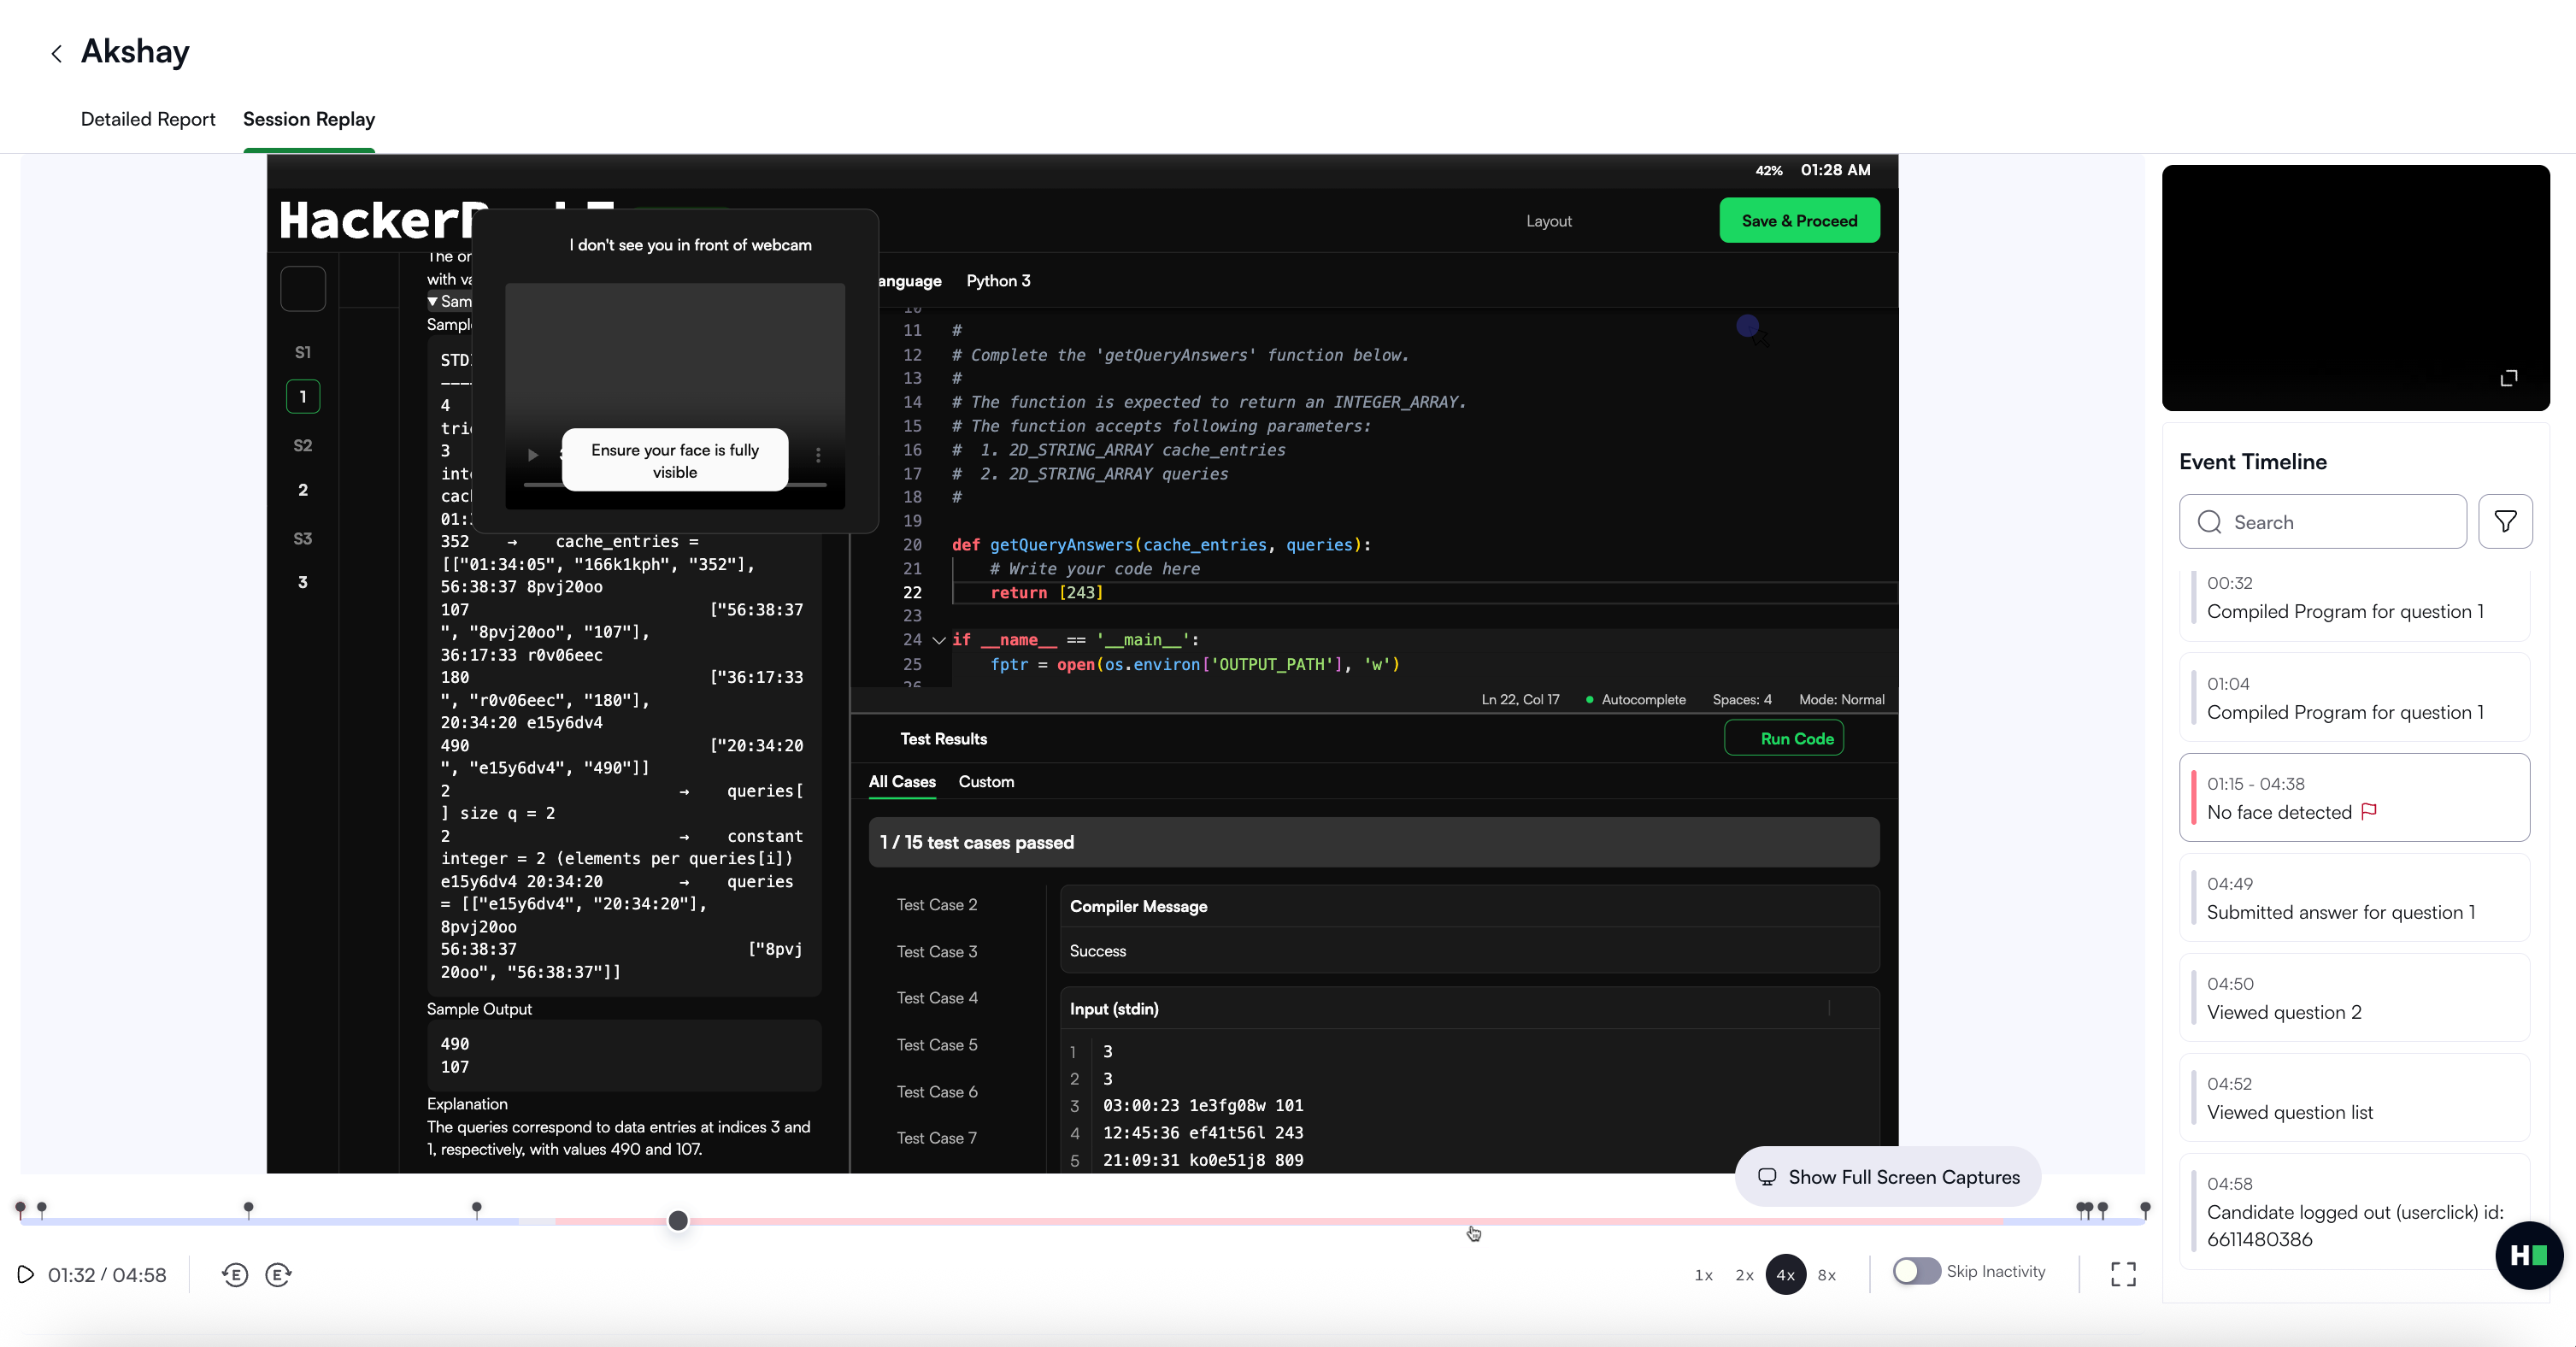Toggle Skip Inactivity switch
2576x1347 pixels.
point(1916,1271)
